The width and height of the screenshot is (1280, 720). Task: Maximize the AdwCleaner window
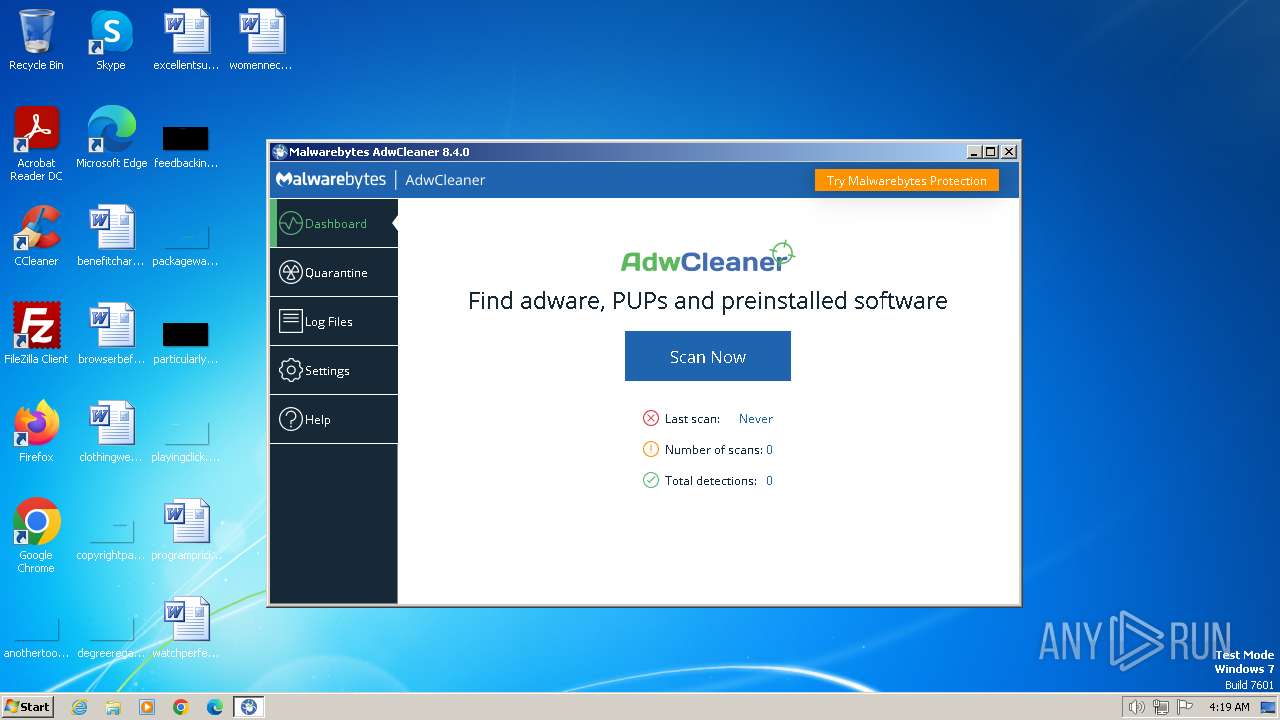[991, 152]
